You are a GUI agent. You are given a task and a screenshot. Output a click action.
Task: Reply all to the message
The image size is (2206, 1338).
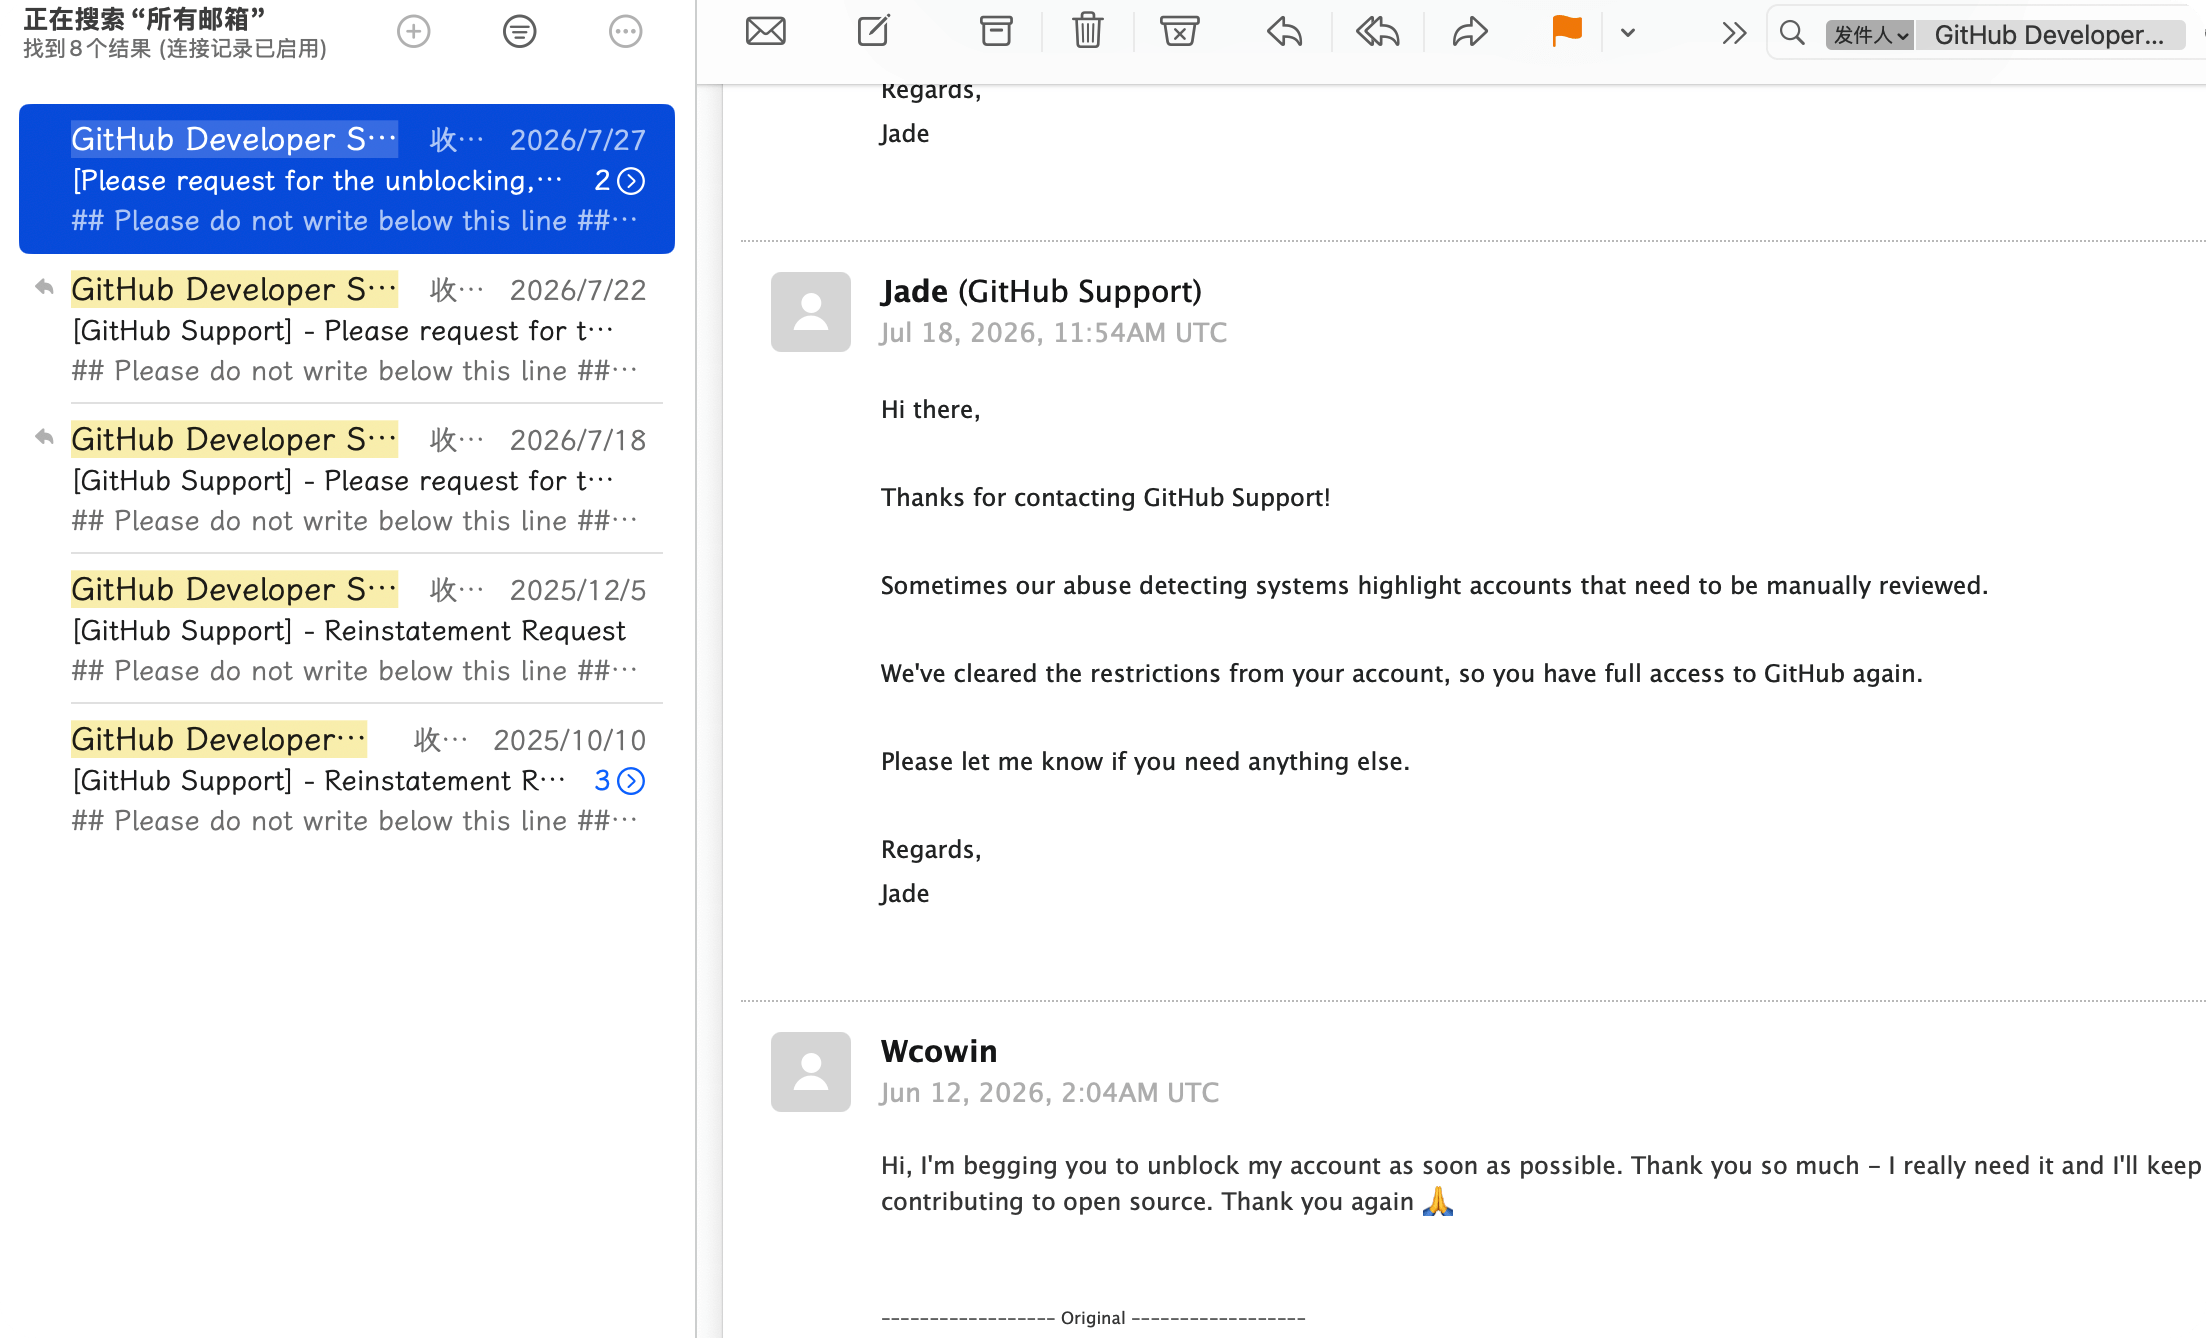[x=1378, y=32]
